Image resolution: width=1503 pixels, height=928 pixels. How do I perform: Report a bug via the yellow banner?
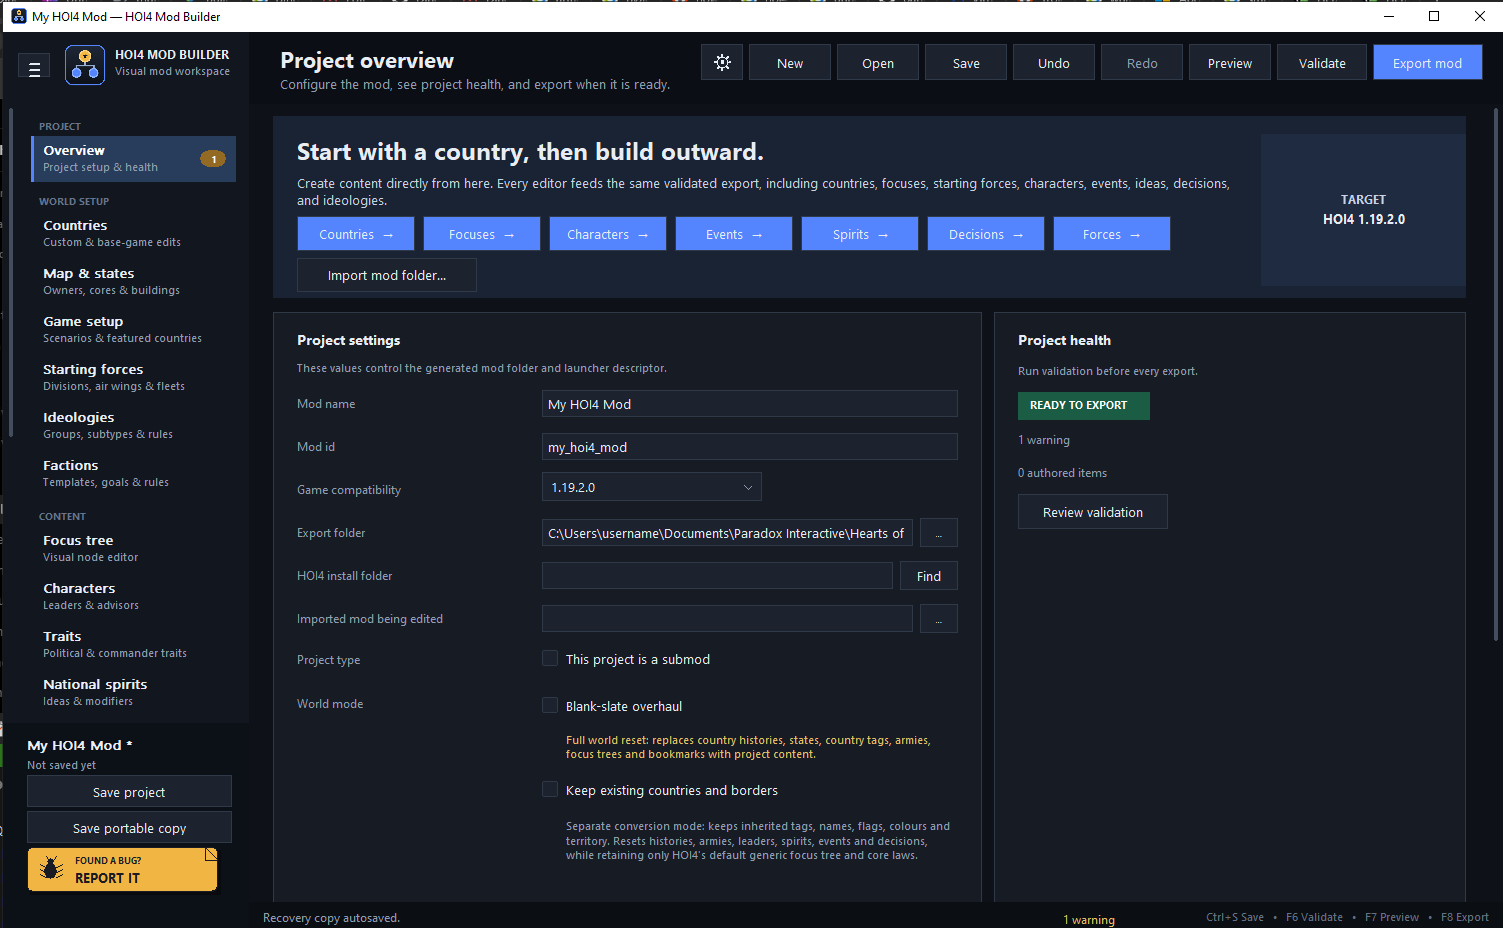pyautogui.click(x=122, y=869)
